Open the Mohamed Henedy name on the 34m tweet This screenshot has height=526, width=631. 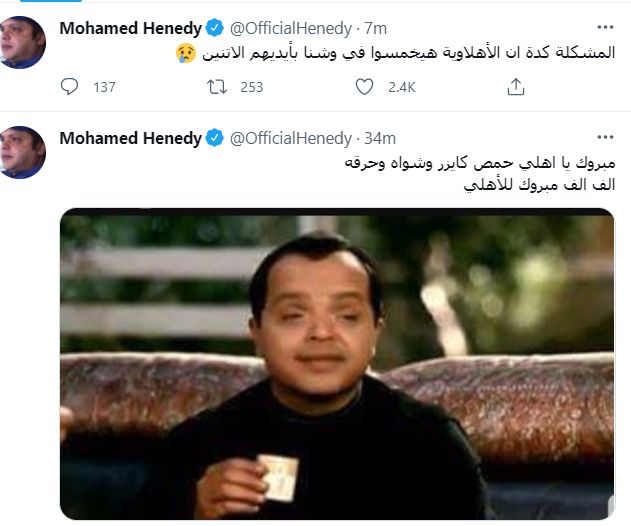pyautogui.click(x=130, y=138)
